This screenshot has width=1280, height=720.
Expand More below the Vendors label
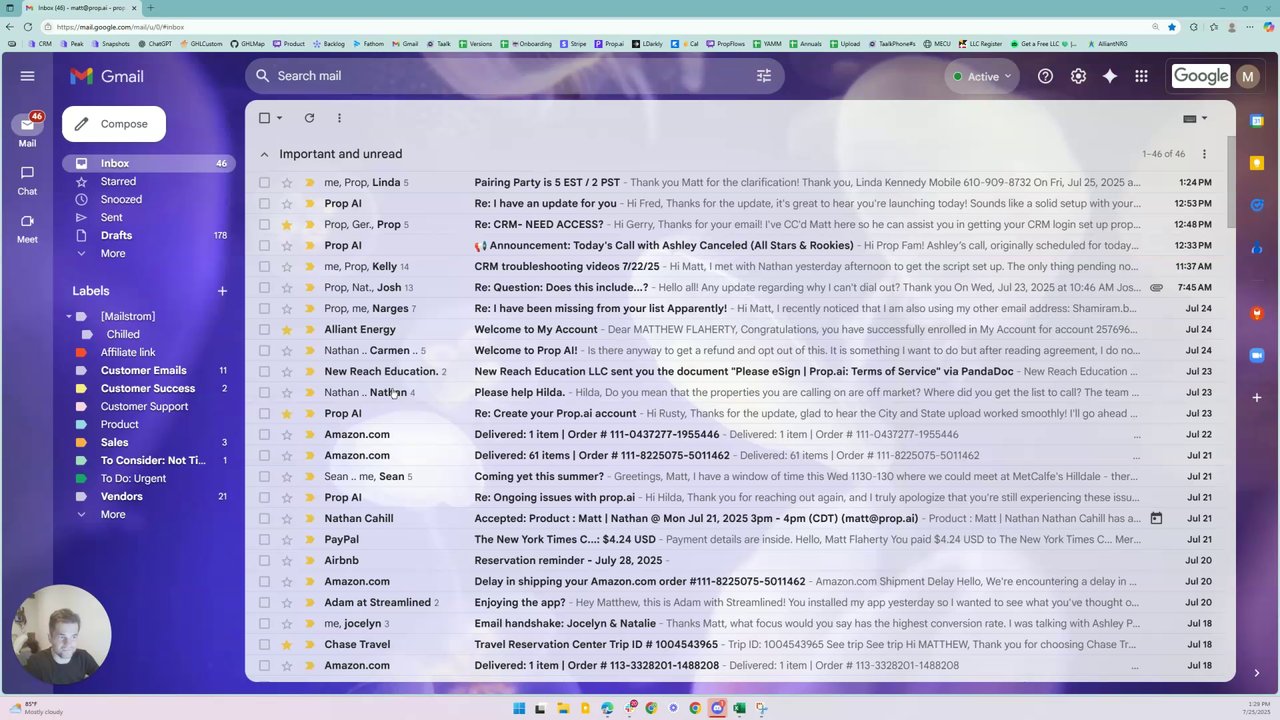pyautogui.click(x=113, y=514)
